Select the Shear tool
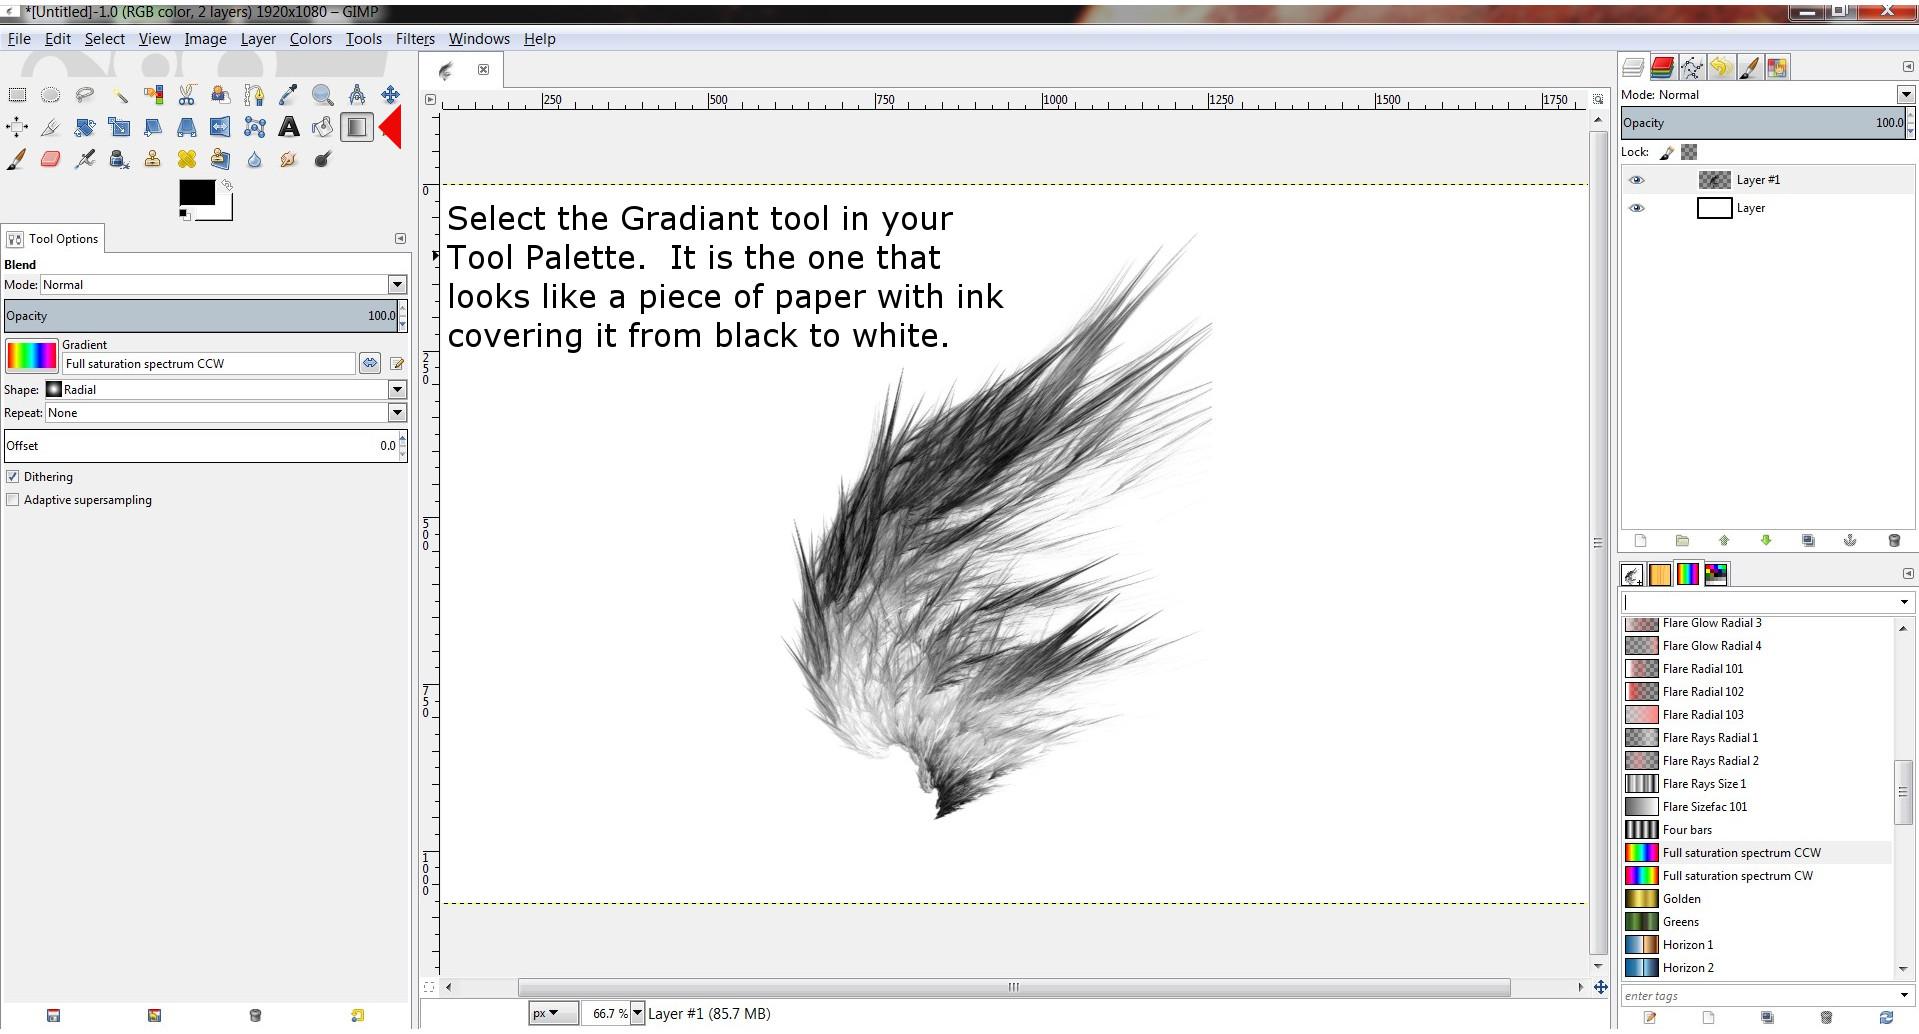Screen dimensions: 1919x1034 153,127
